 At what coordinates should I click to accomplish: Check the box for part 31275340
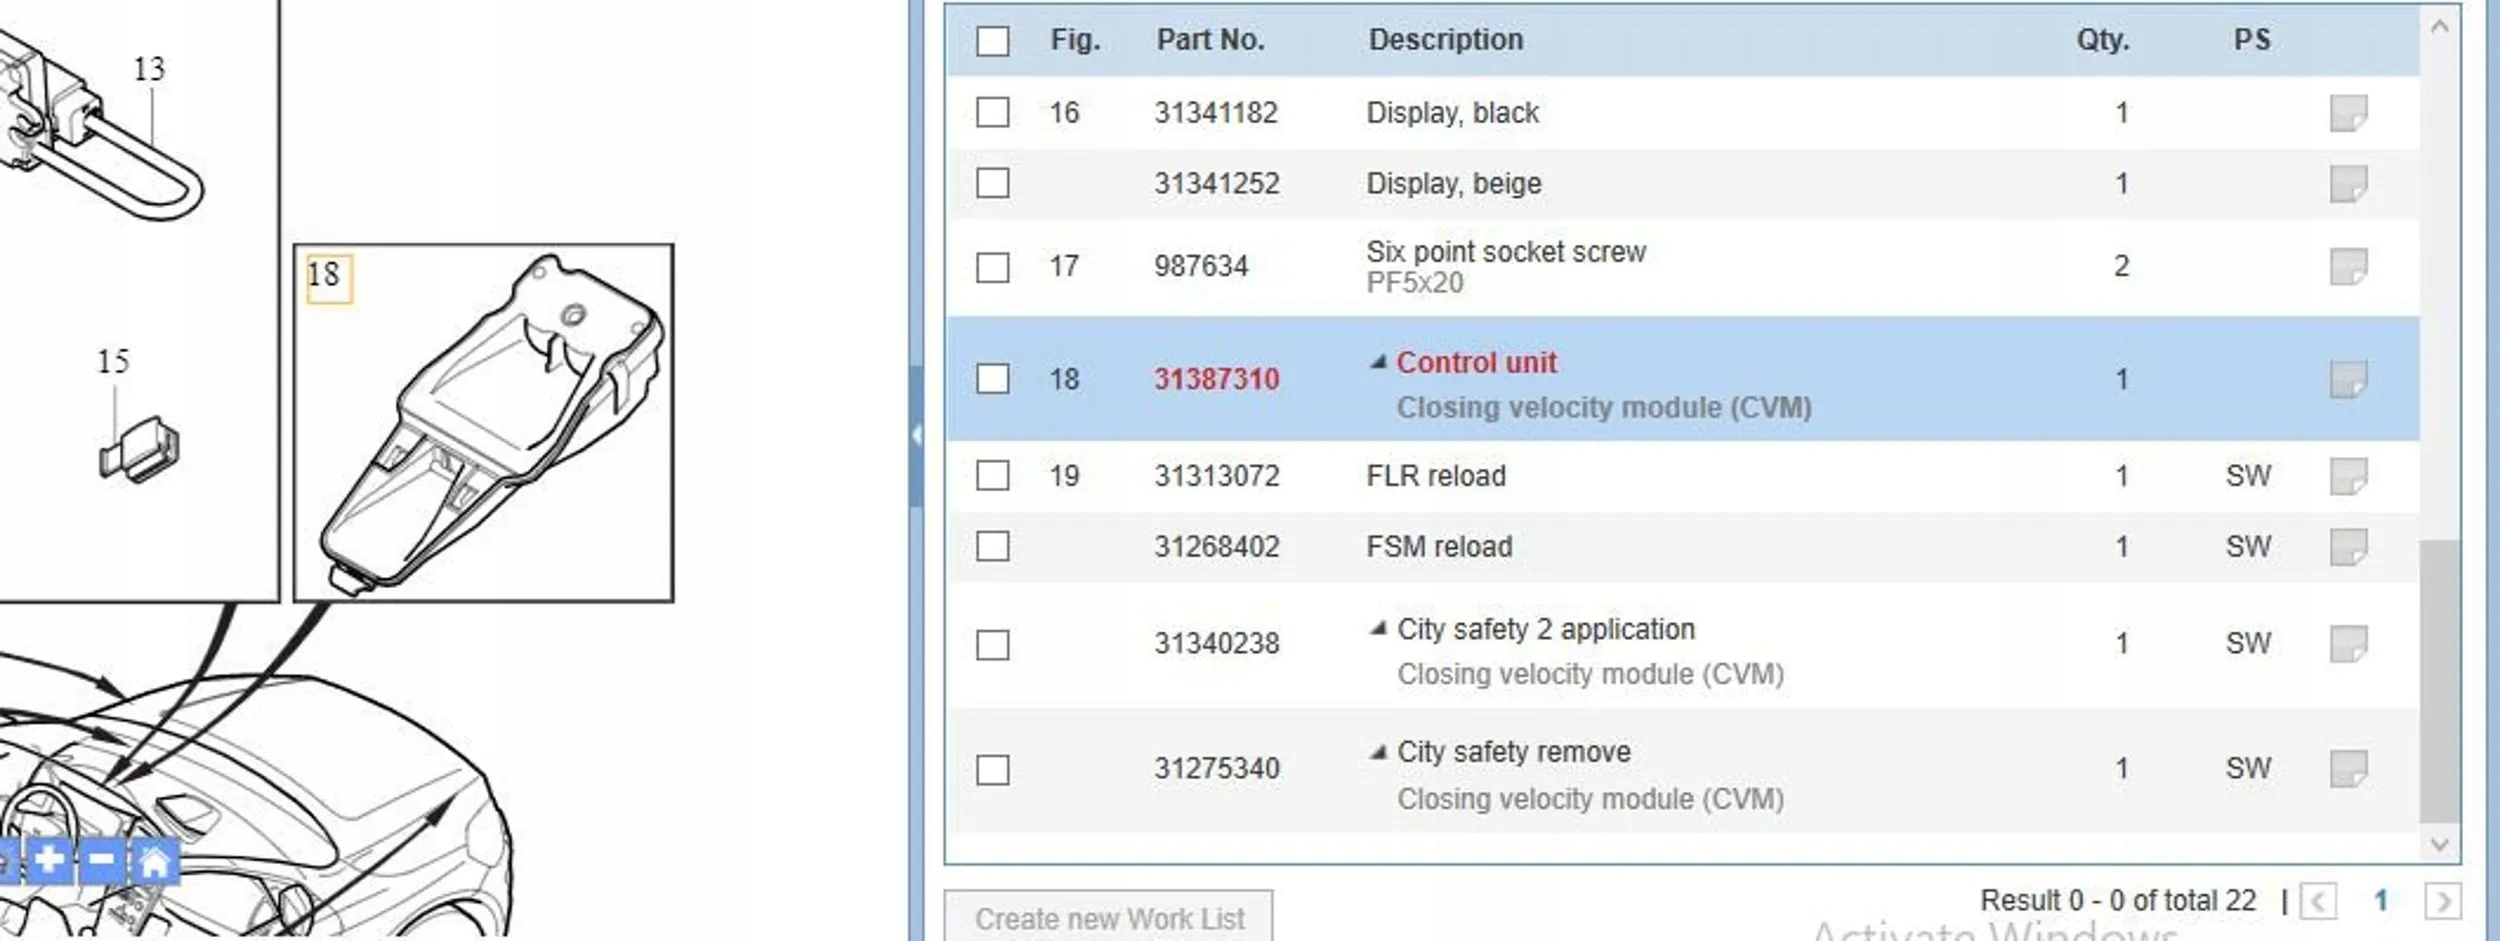pos(993,770)
